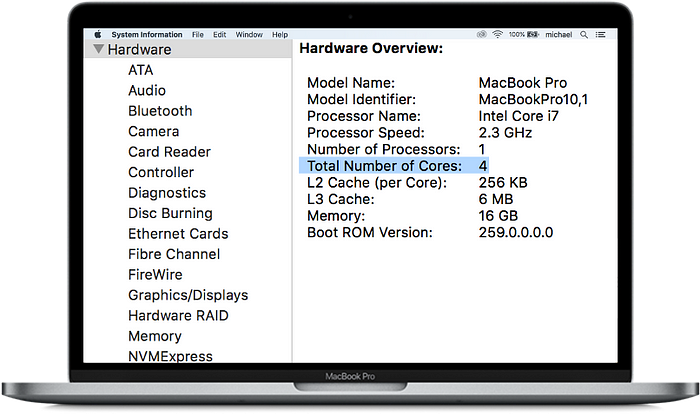This screenshot has width=700, height=416.
Task: Click the 2.3 GHz value
Action: (505, 133)
